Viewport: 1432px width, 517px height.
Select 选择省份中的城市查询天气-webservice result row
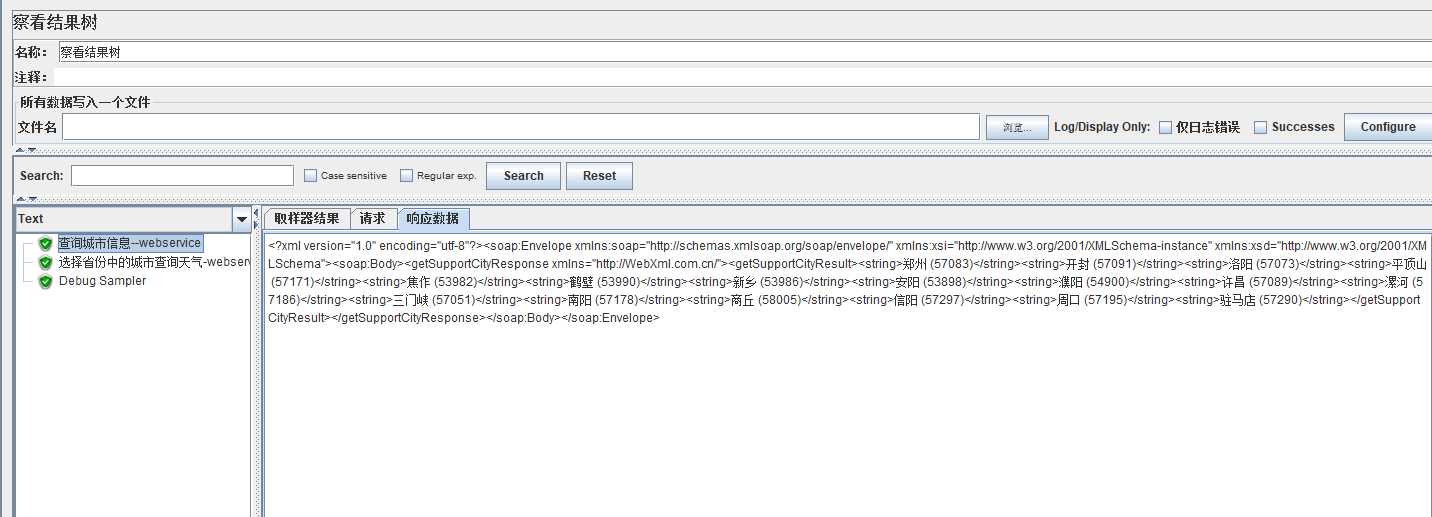(153, 262)
